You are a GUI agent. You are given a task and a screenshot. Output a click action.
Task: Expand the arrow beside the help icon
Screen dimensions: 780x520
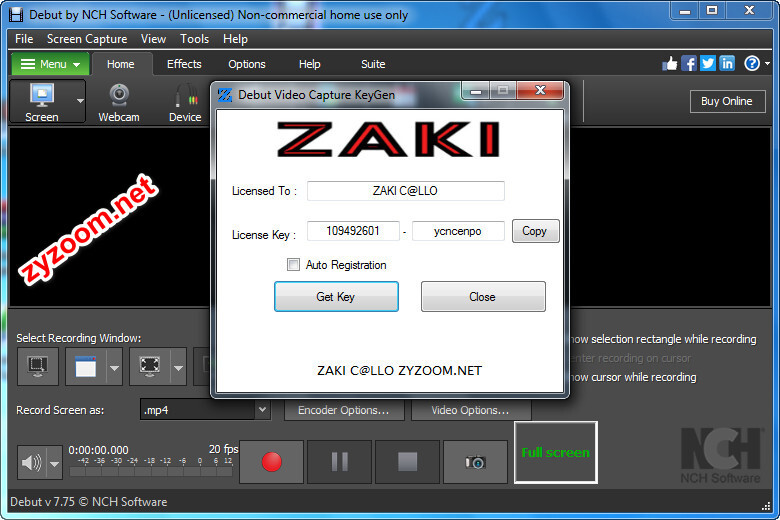(767, 64)
